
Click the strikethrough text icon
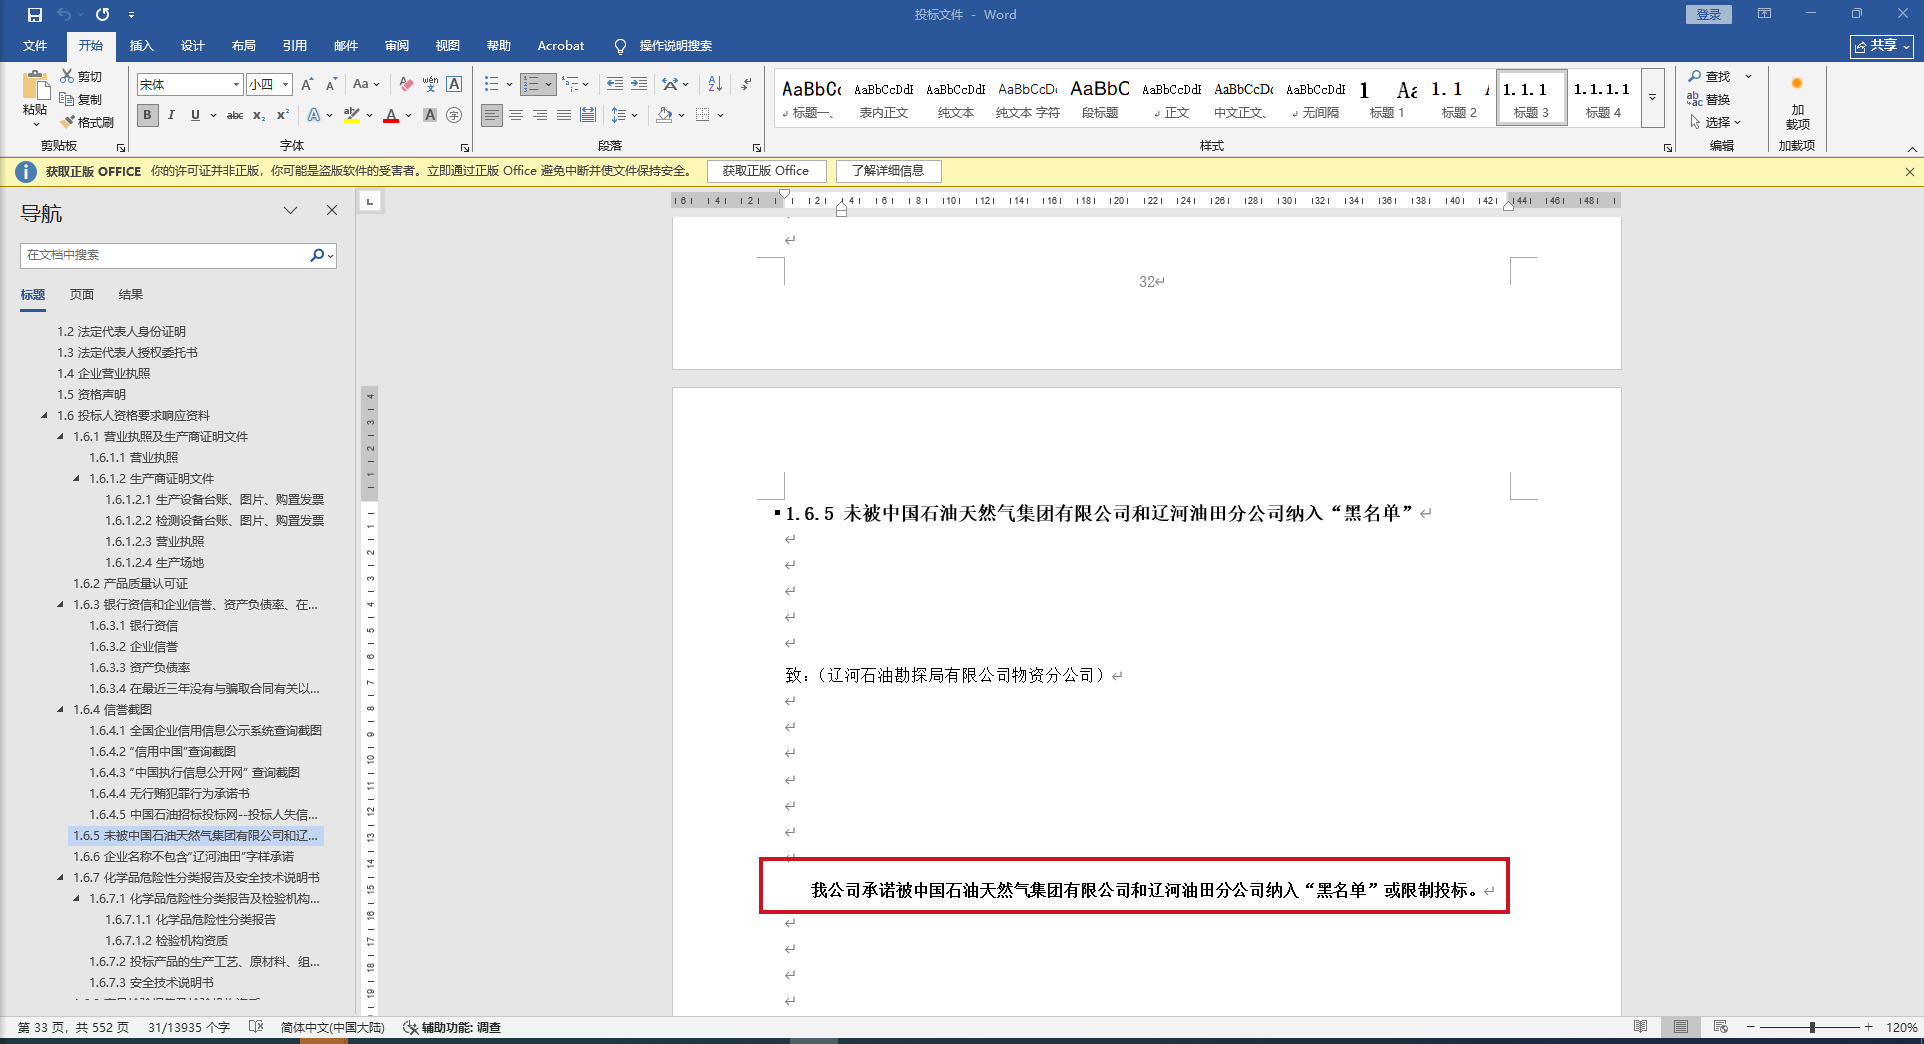pyautogui.click(x=235, y=115)
